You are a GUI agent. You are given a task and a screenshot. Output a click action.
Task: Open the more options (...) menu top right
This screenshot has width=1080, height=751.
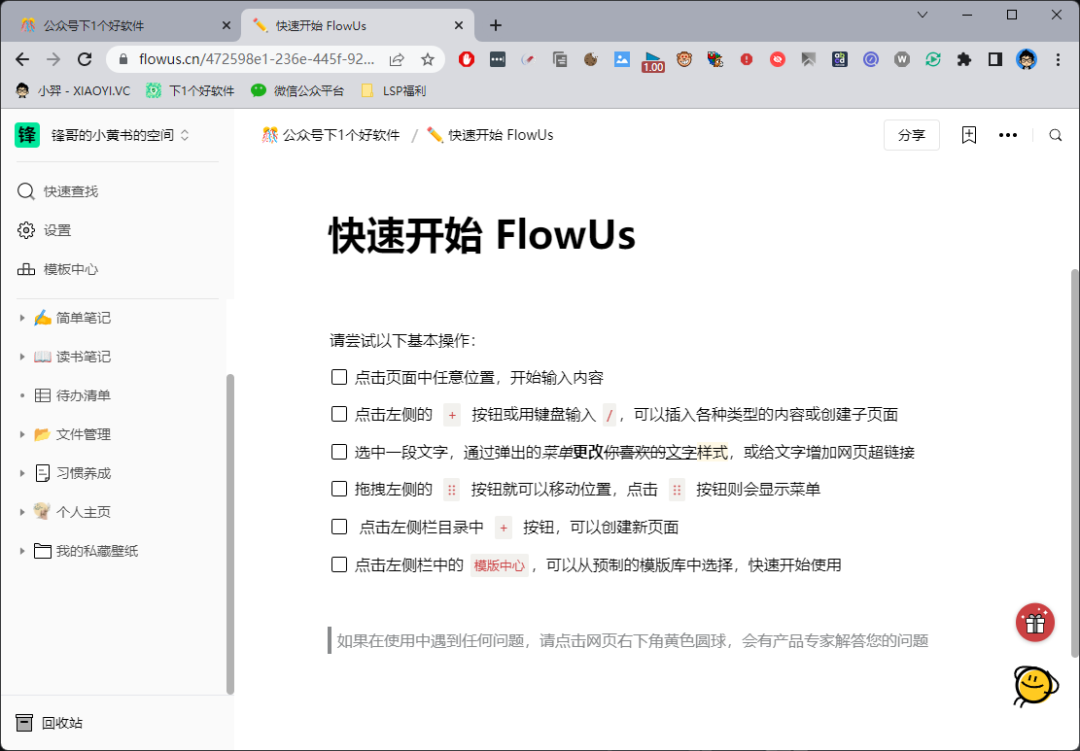point(1008,134)
